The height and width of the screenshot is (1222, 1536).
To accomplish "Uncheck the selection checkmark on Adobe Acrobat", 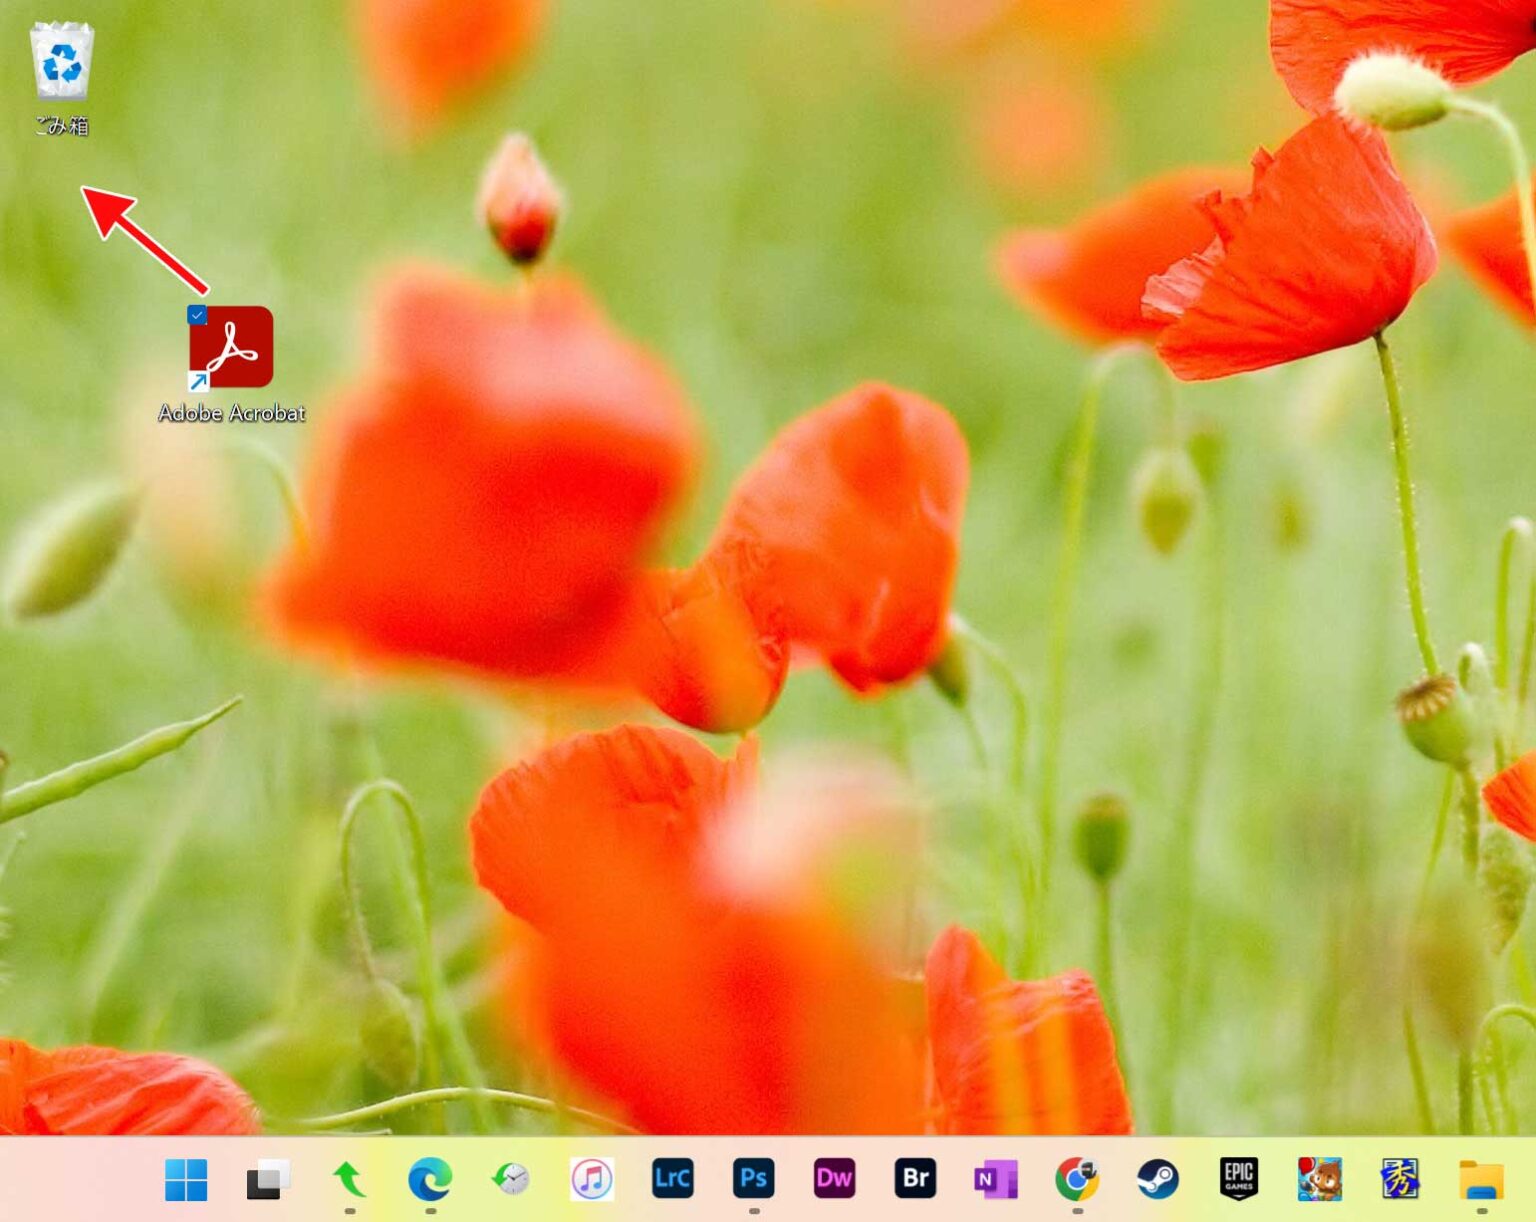I will [x=197, y=315].
